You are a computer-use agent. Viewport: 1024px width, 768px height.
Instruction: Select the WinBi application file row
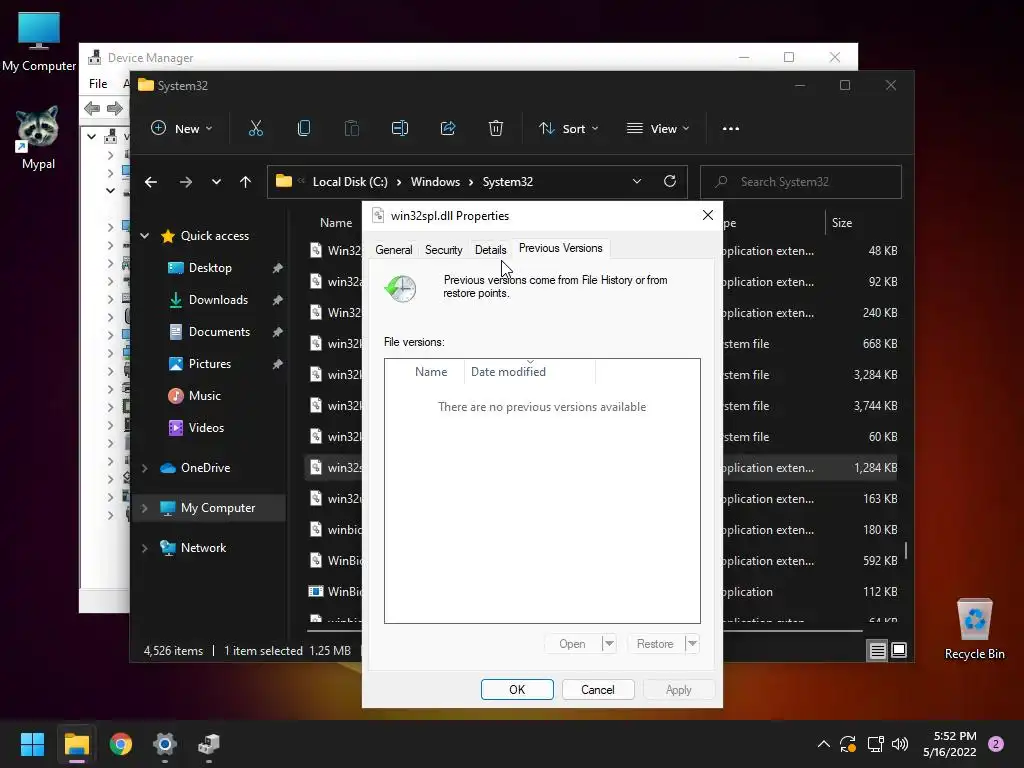[x=601, y=592]
